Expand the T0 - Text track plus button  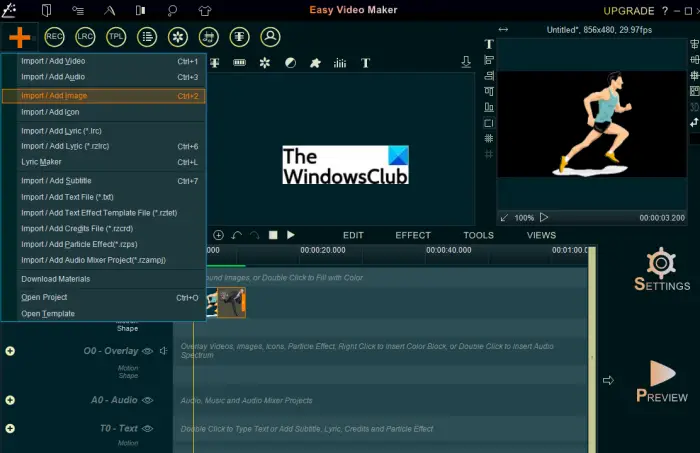pyautogui.click(x=10, y=428)
